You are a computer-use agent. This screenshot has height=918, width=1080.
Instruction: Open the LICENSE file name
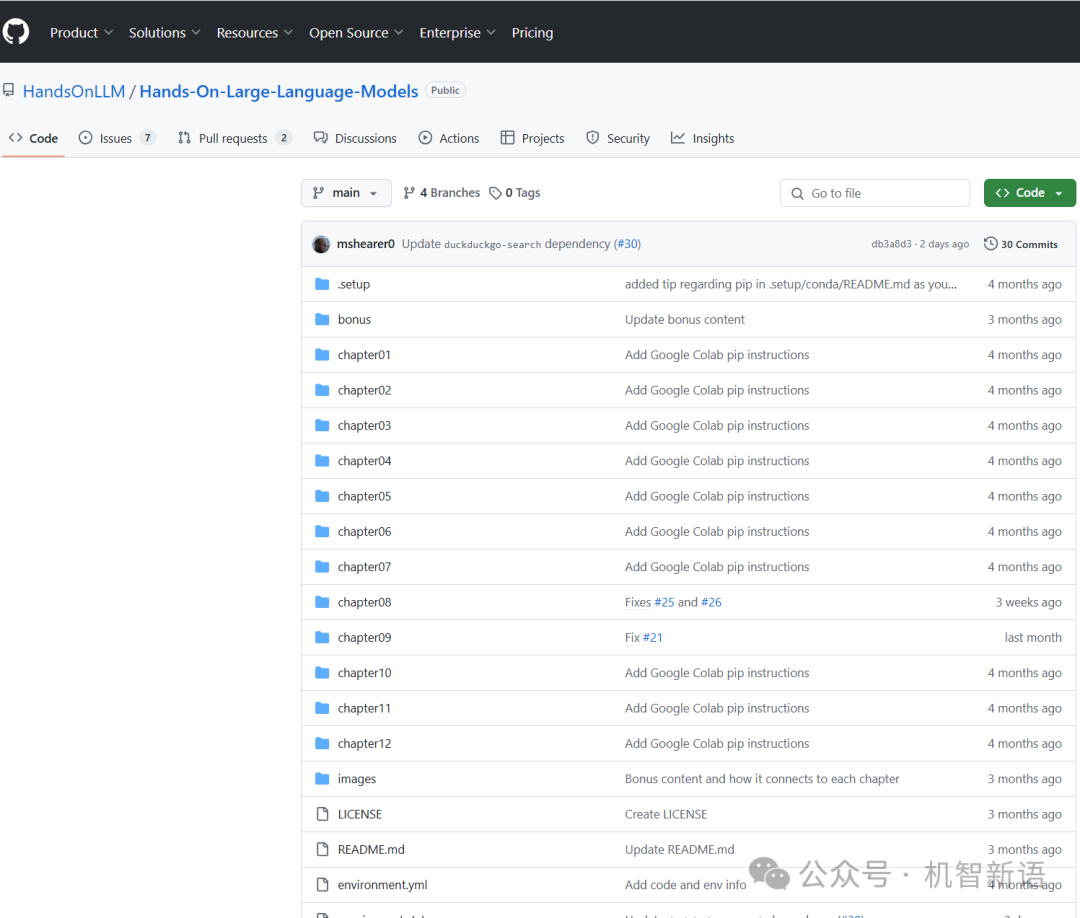point(360,814)
